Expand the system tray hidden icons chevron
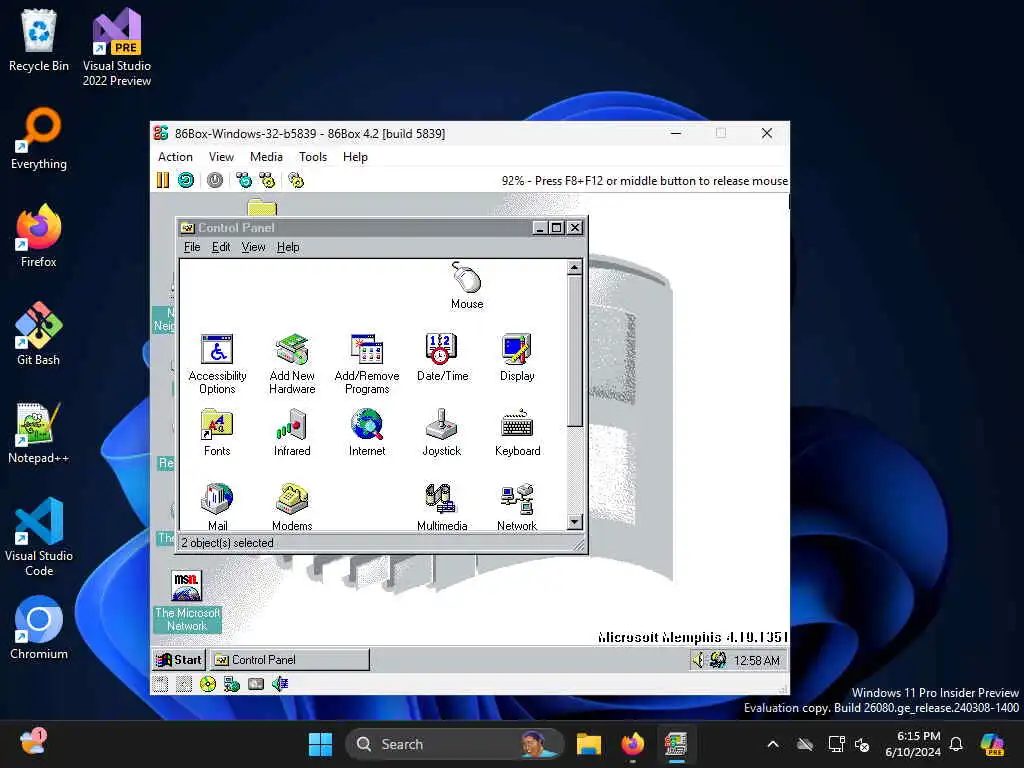 773,744
